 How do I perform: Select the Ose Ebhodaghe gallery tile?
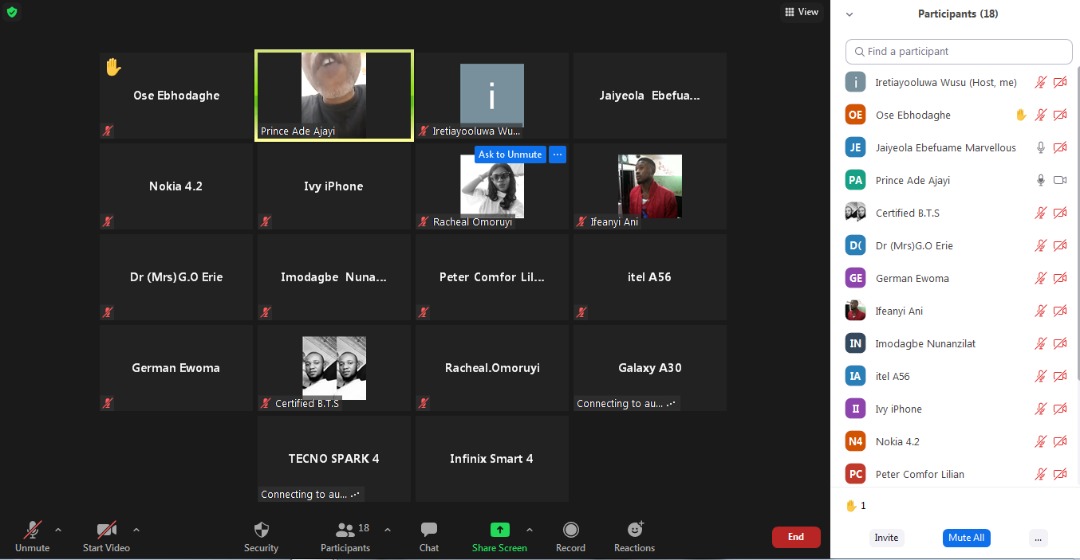click(x=176, y=95)
